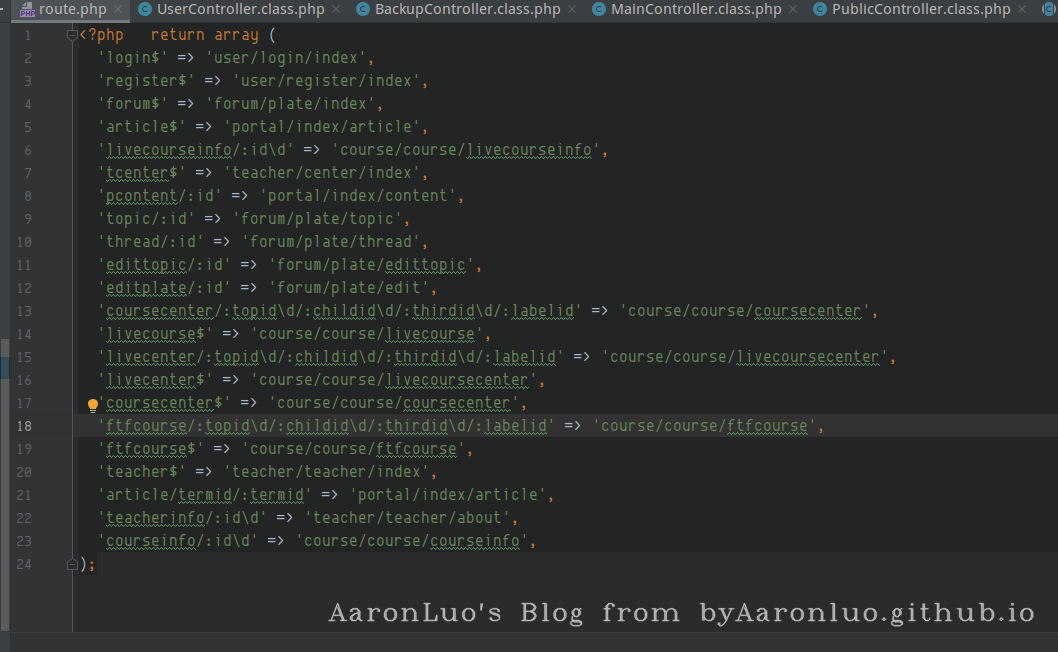Screen dimensions: 1058x652
Task: Click the class icon beside MainController.class.php
Action: [599, 10]
